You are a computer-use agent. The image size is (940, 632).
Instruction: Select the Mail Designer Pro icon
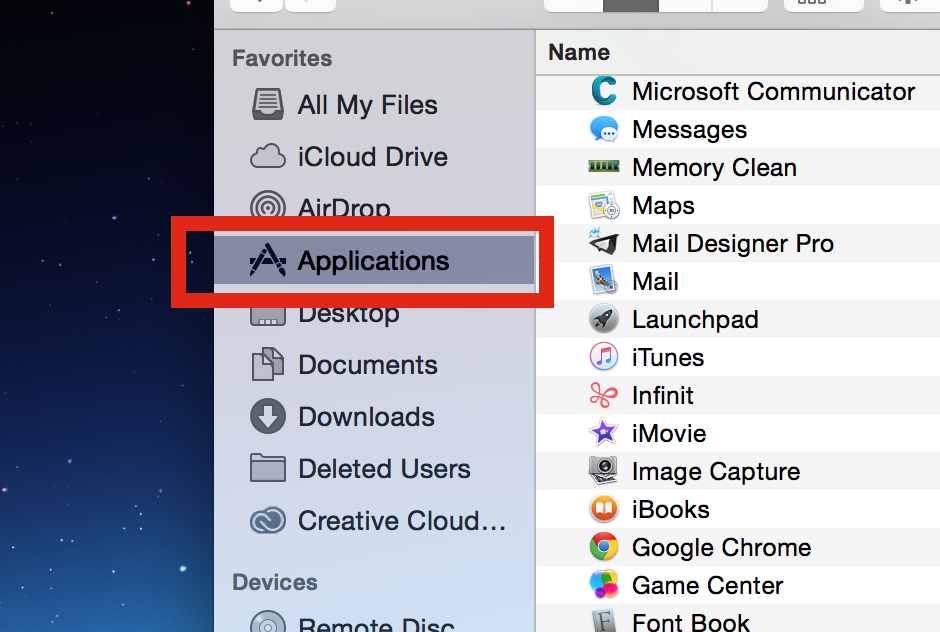[x=604, y=242]
